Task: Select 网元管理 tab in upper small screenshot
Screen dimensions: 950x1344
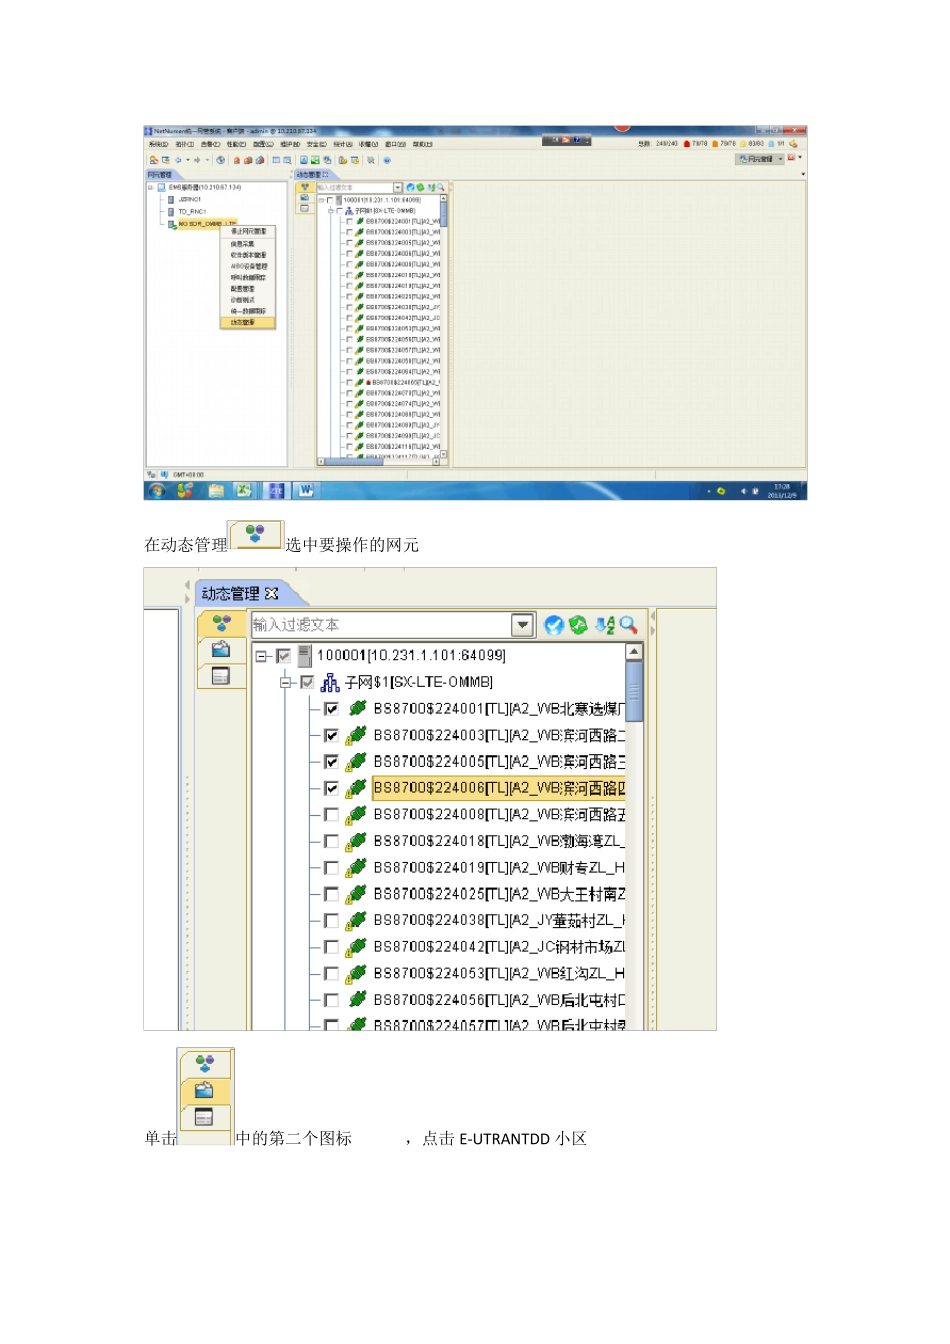Action: (x=160, y=175)
